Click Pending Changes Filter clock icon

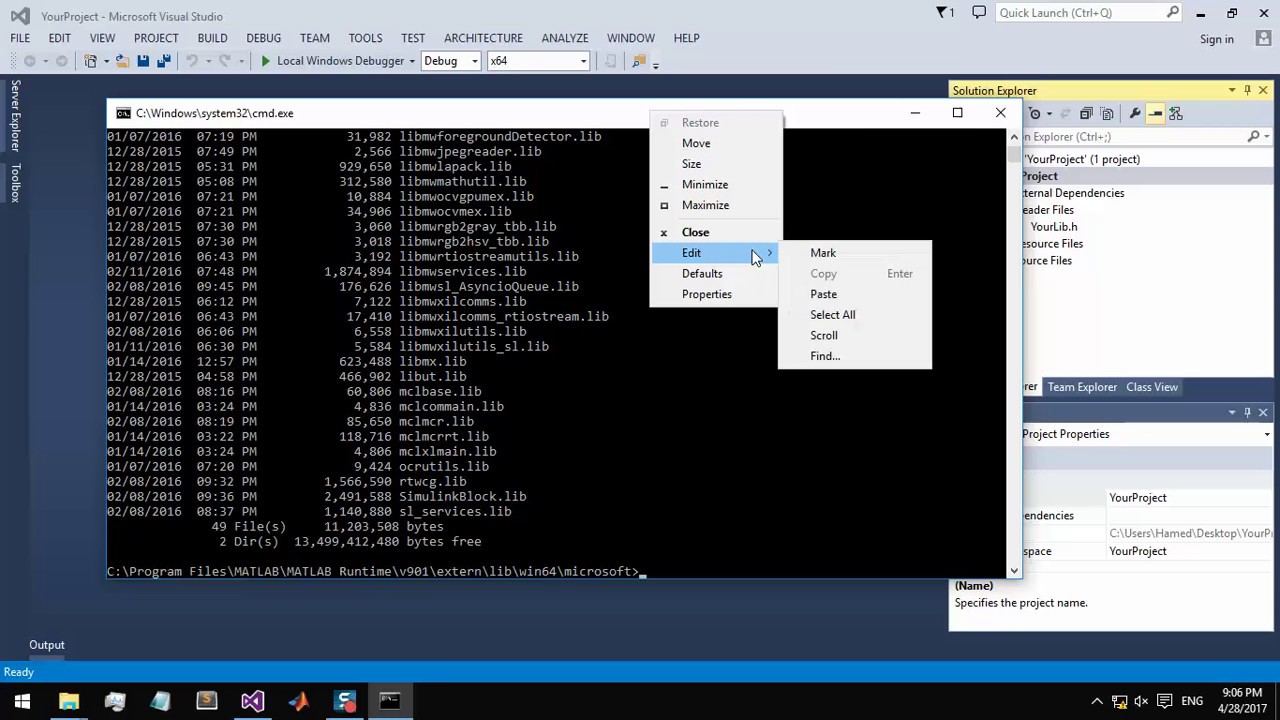click(1036, 114)
